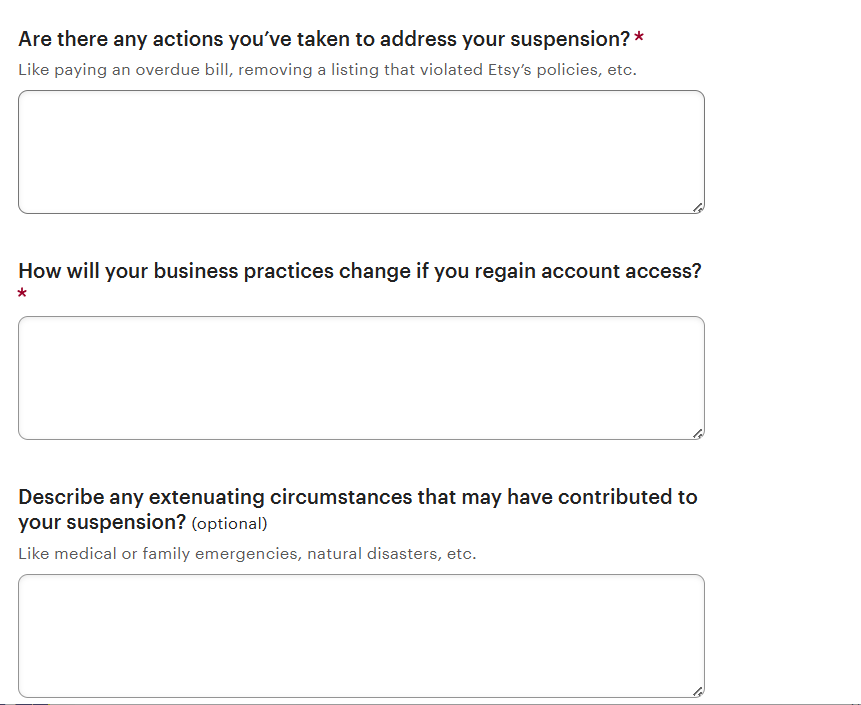Viewport: 861px width, 705px height.
Task: Select the extenuating circumstances text area
Action: pyautogui.click(x=360, y=636)
